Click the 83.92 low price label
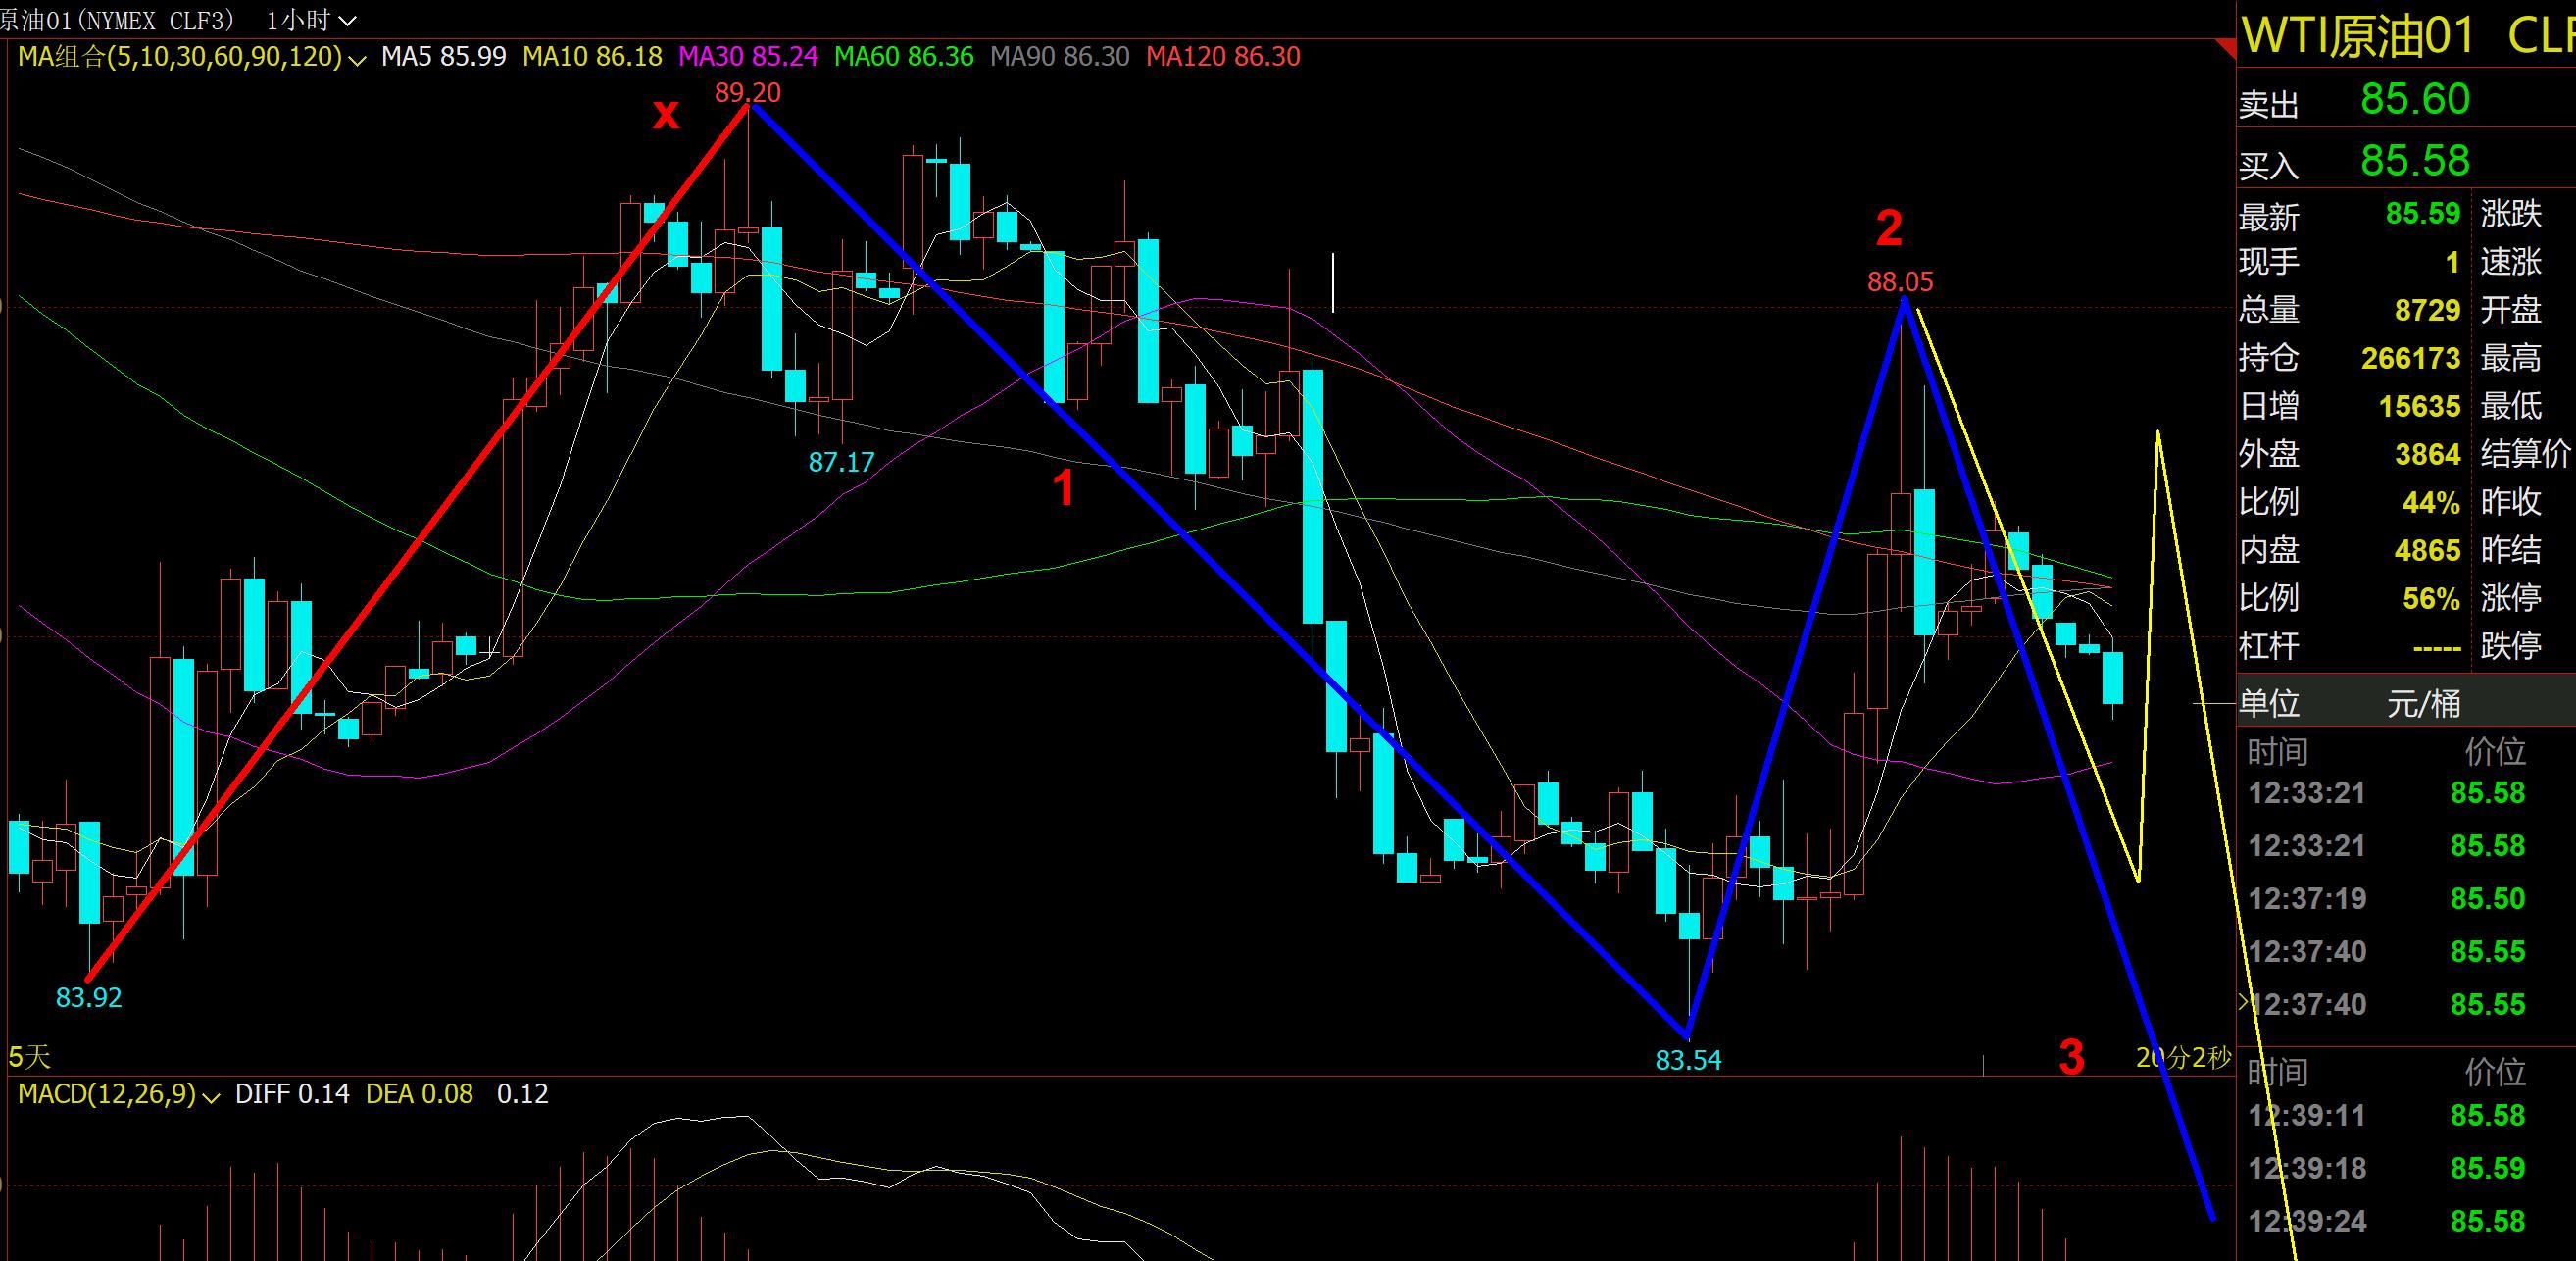The width and height of the screenshot is (2576, 1261). pos(88,998)
